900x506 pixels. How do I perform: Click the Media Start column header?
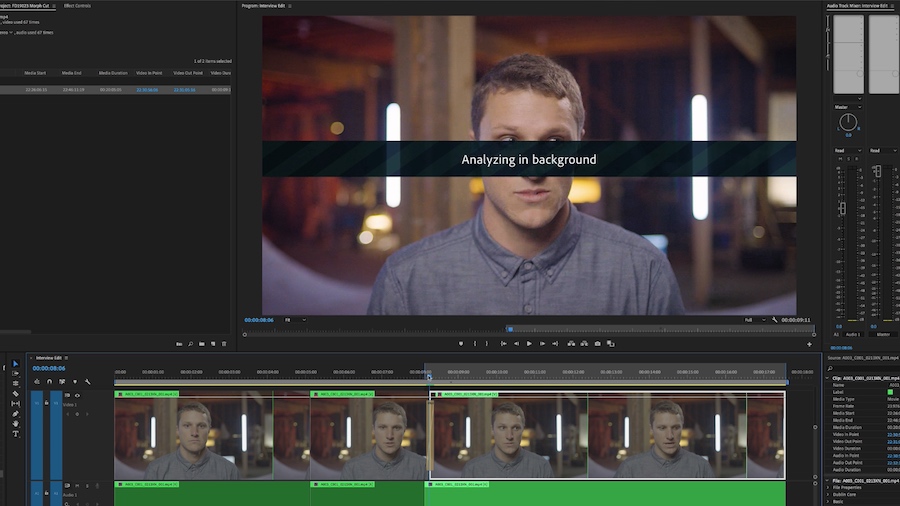click(x=35, y=73)
